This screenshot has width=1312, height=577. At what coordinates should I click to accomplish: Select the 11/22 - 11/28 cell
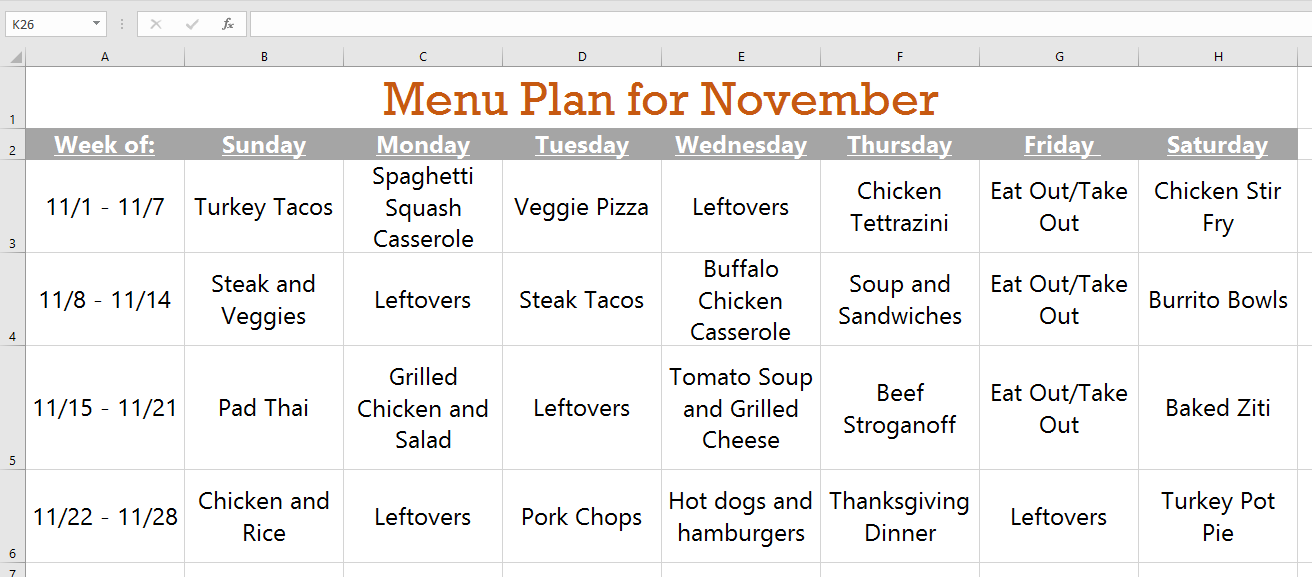[x=104, y=516]
